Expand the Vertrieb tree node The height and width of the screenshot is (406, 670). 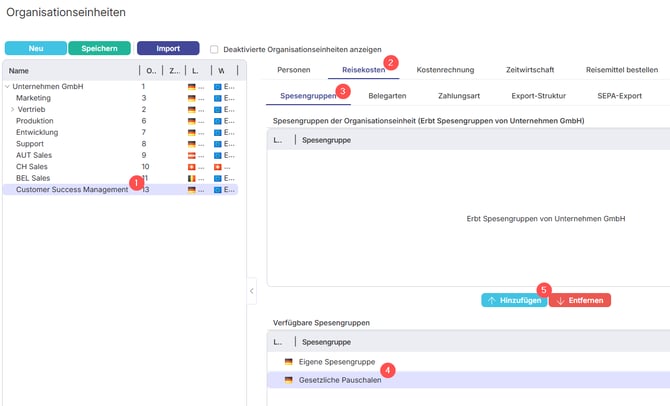tap(13, 109)
